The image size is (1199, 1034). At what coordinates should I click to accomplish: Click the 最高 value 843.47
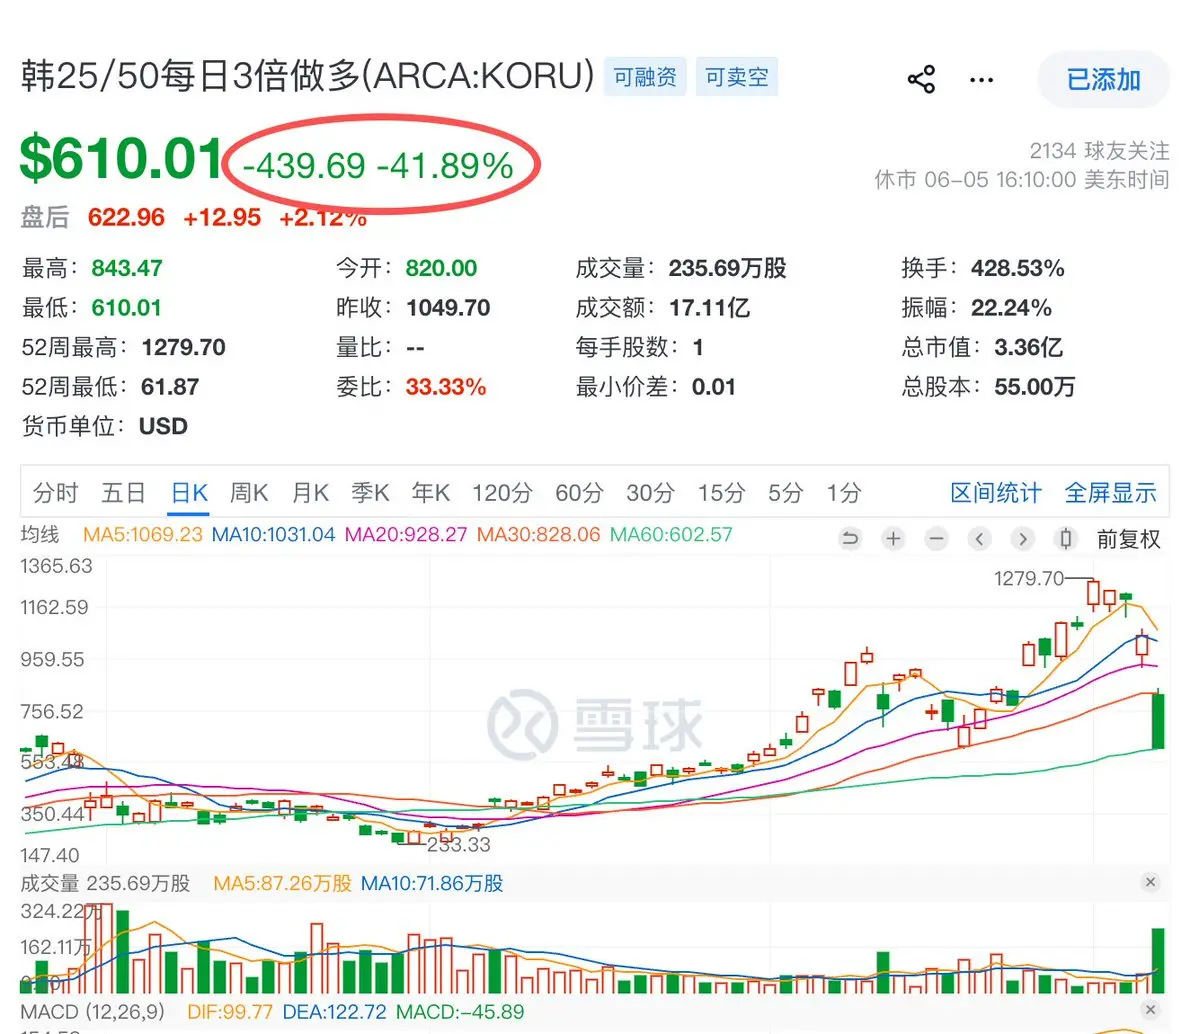coord(127,268)
